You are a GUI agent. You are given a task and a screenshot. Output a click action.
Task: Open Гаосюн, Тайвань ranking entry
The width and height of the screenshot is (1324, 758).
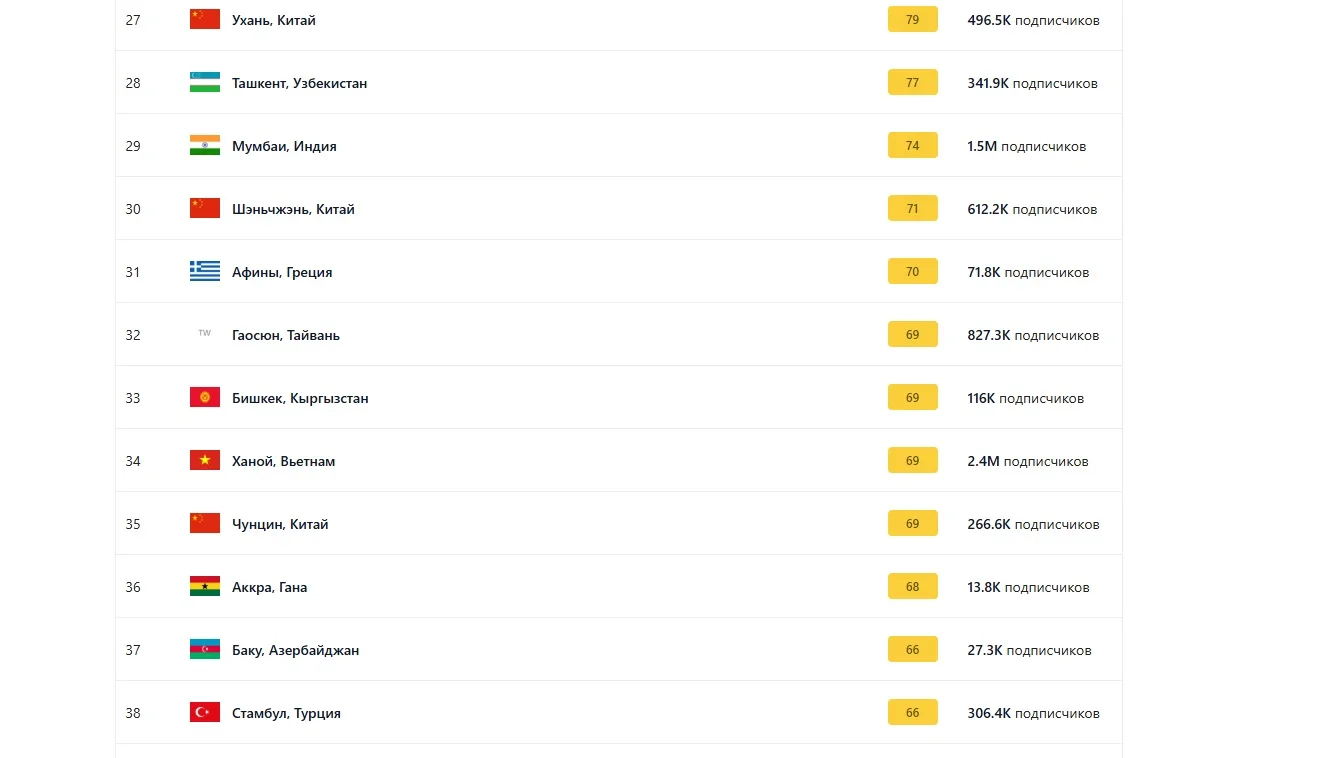click(x=286, y=335)
